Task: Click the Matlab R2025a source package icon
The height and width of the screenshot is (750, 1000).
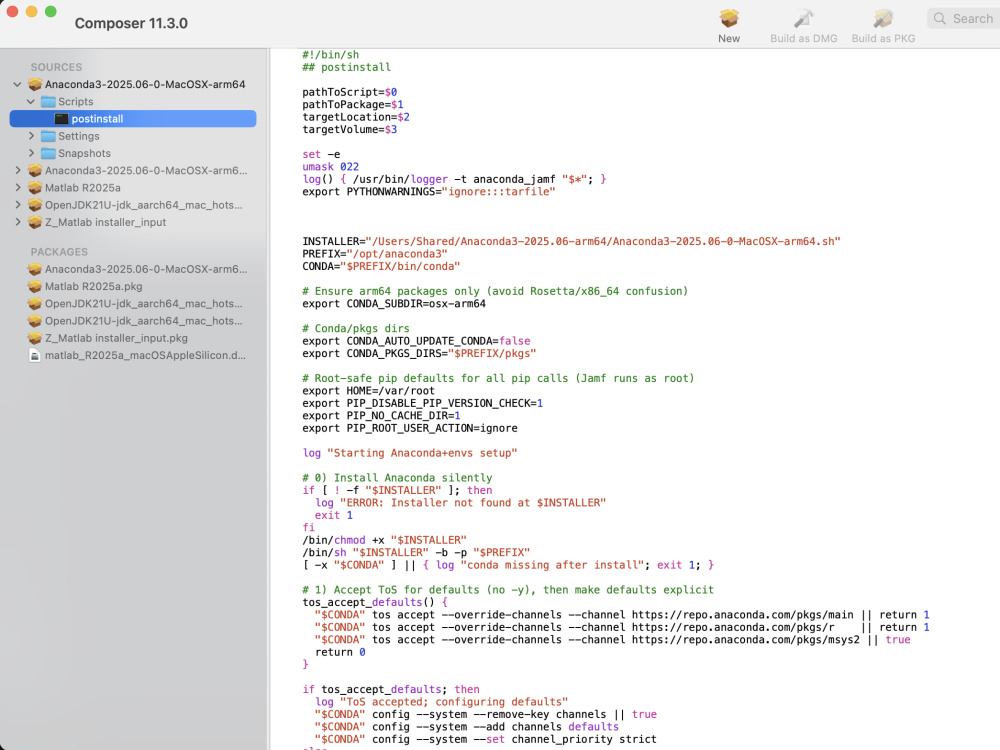Action: click(x=35, y=188)
